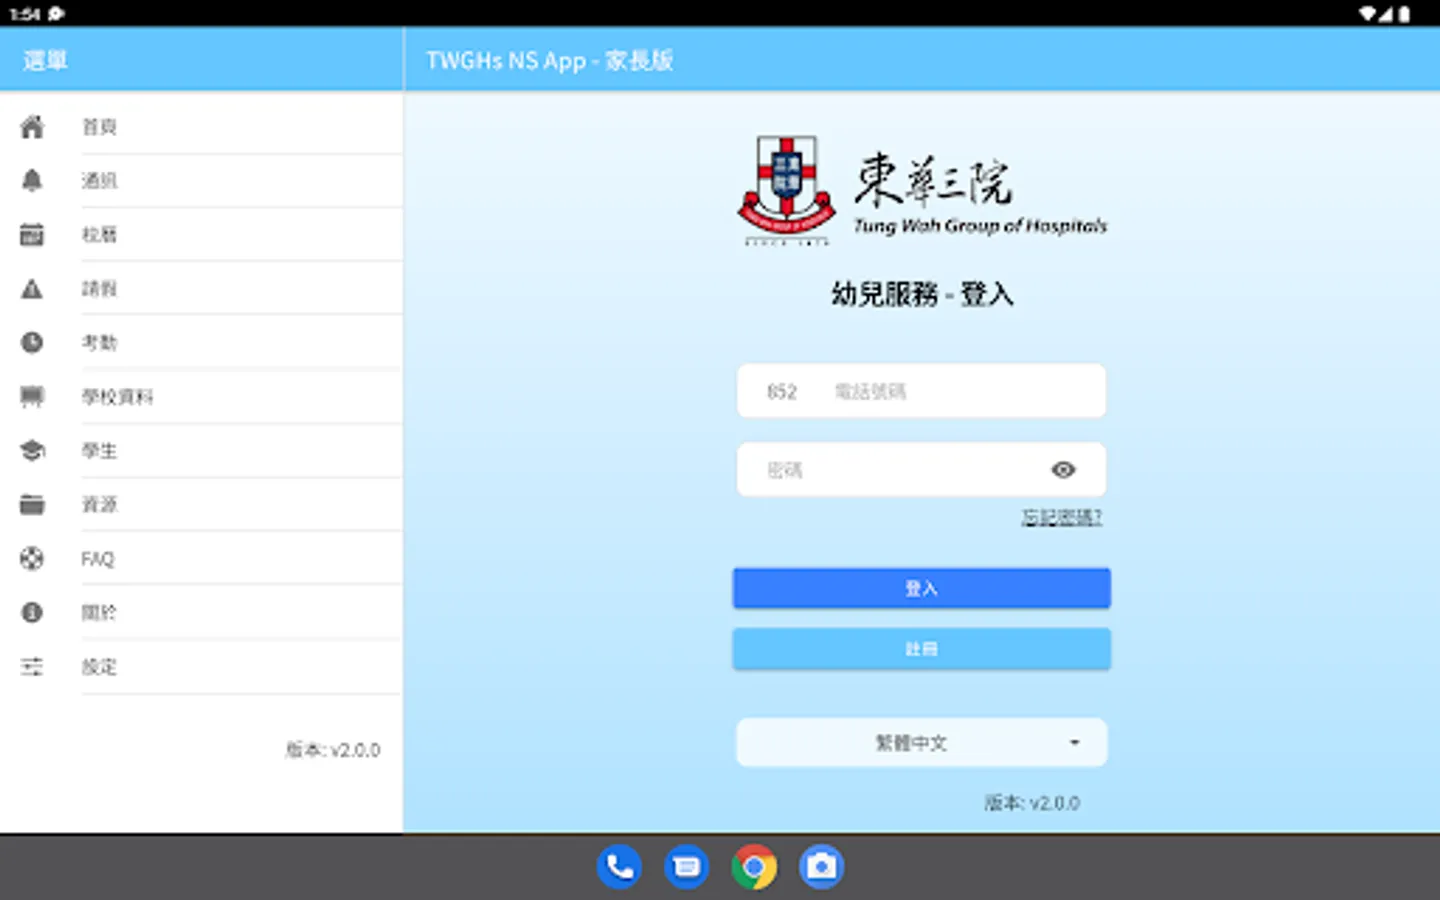Open the 校曆 calendar icon
This screenshot has height=900, width=1440.
[x=32, y=235]
